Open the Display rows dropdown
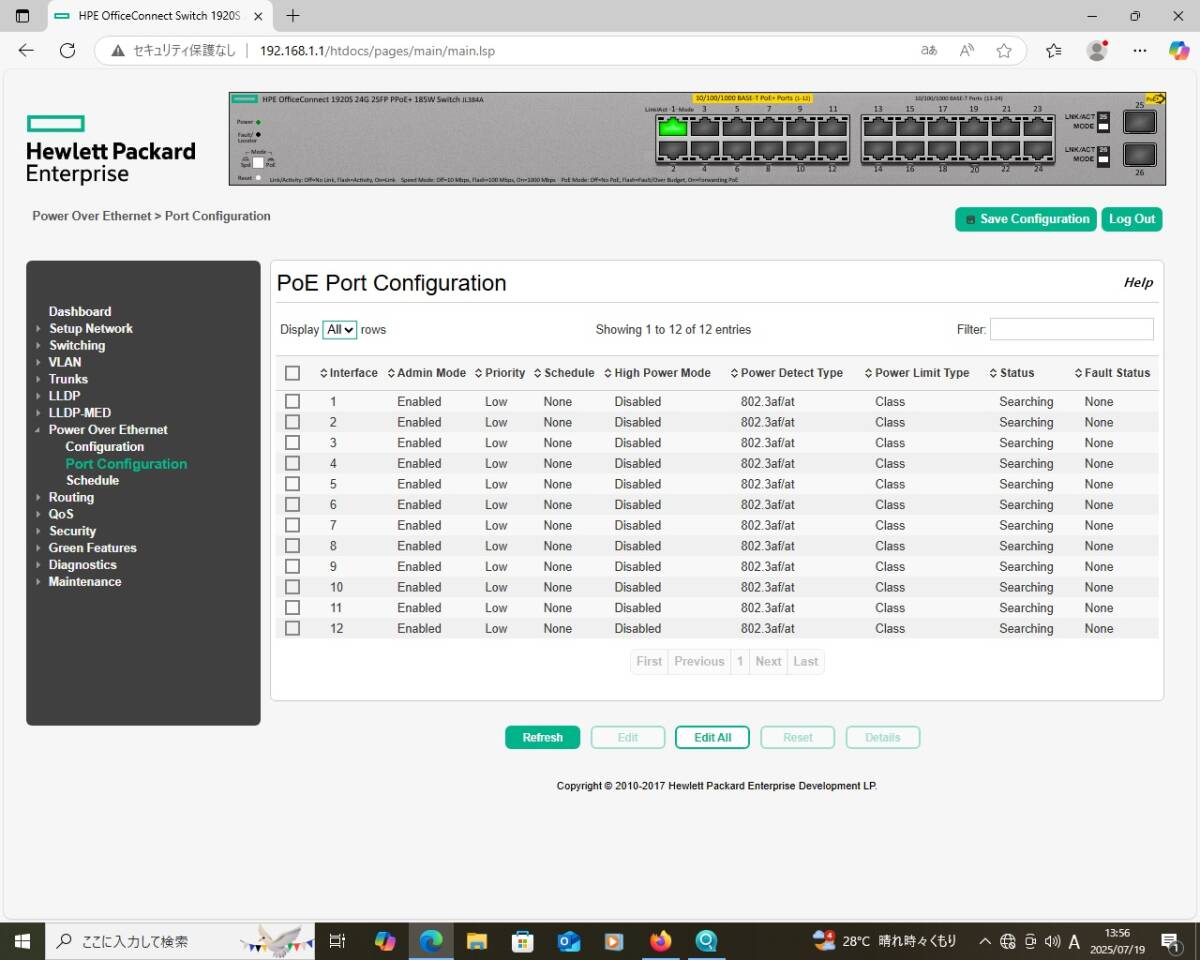Screen dimensions: 1200x960 340,329
